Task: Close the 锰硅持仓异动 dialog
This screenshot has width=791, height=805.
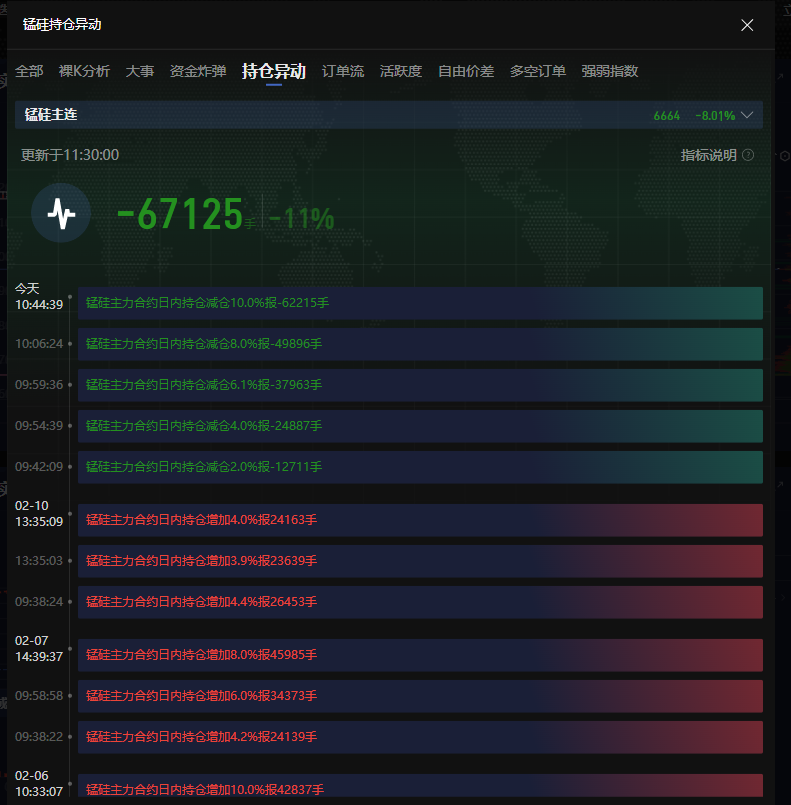Action: pos(747,25)
